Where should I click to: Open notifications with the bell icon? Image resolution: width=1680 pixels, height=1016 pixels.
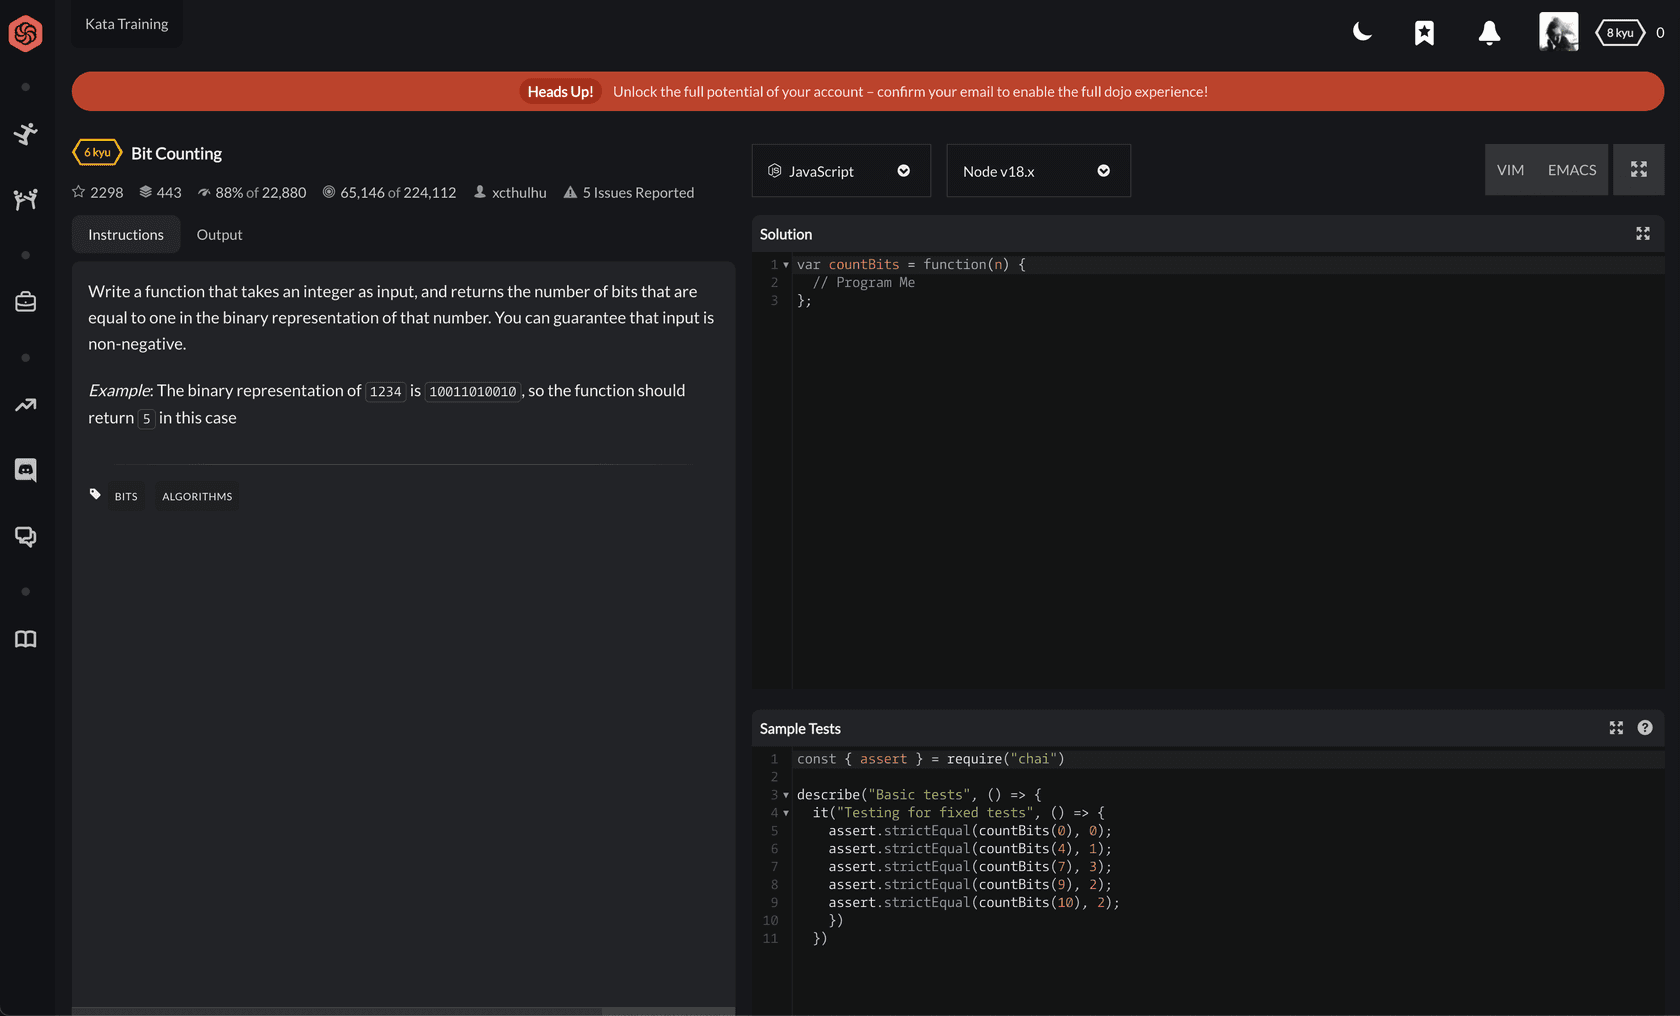[x=1489, y=32]
